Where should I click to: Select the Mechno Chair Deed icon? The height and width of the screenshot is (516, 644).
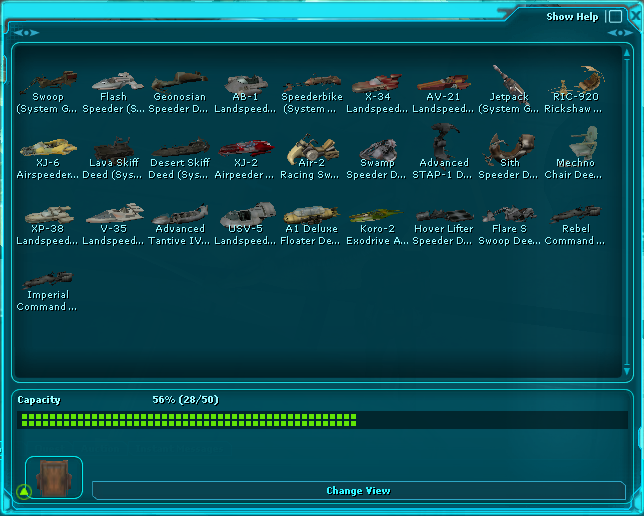tap(583, 143)
